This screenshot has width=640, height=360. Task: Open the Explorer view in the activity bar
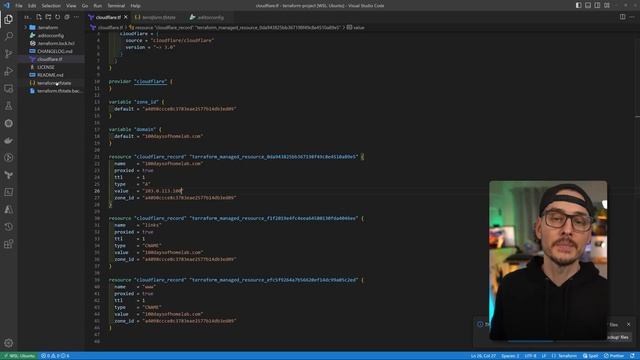(9, 19)
